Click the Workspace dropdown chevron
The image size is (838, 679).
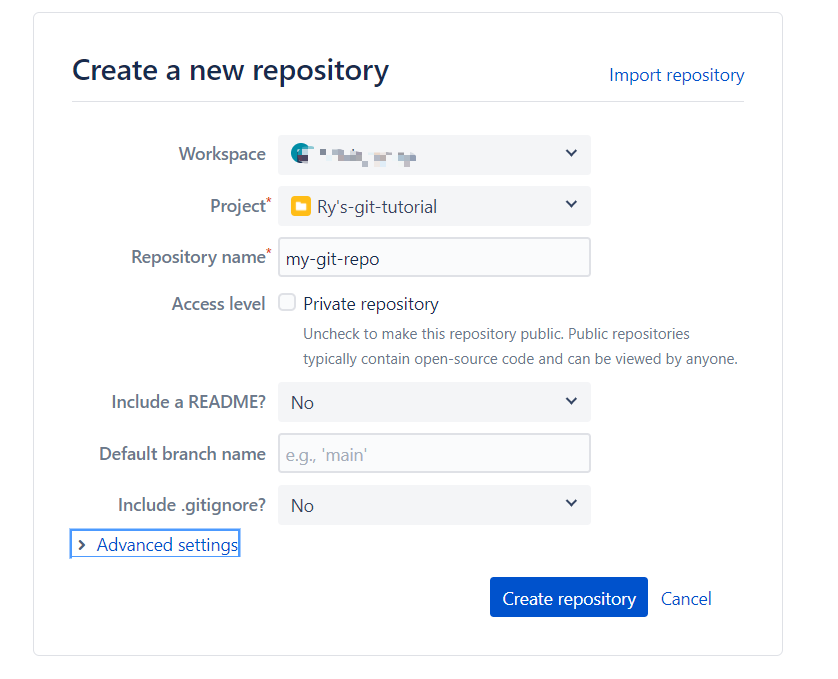(x=571, y=153)
